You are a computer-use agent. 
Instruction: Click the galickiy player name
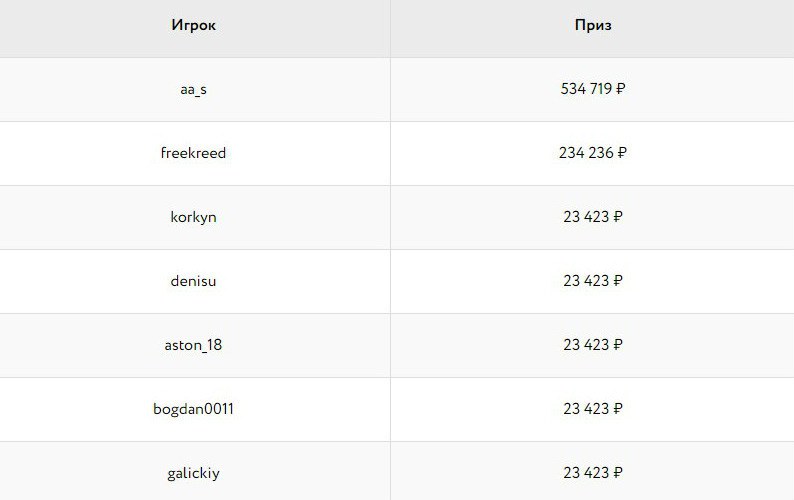click(193, 473)
